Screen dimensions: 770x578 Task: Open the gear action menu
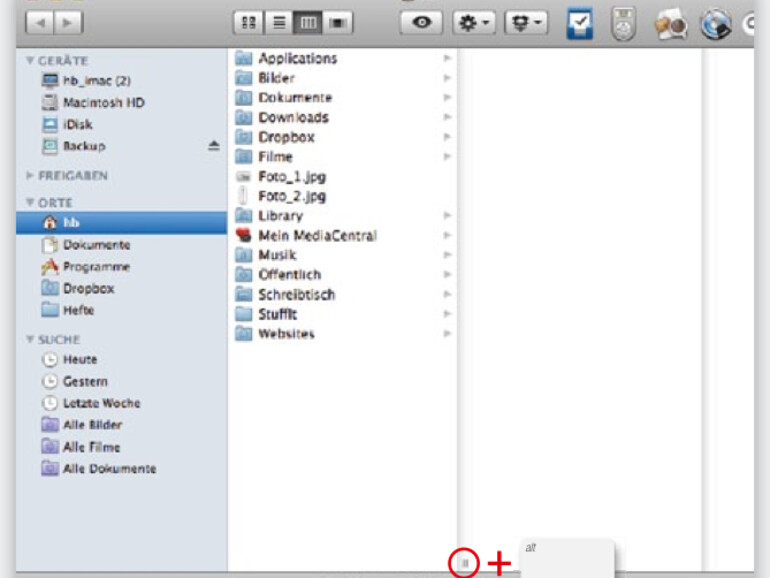coord(473,23)
